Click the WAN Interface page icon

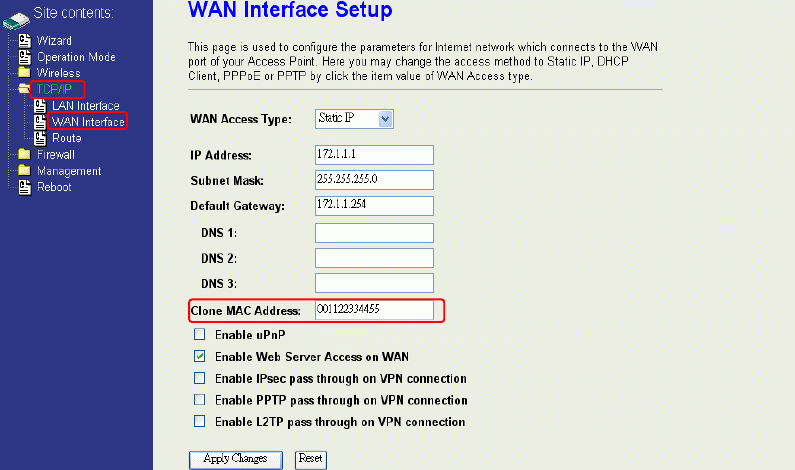40,122
